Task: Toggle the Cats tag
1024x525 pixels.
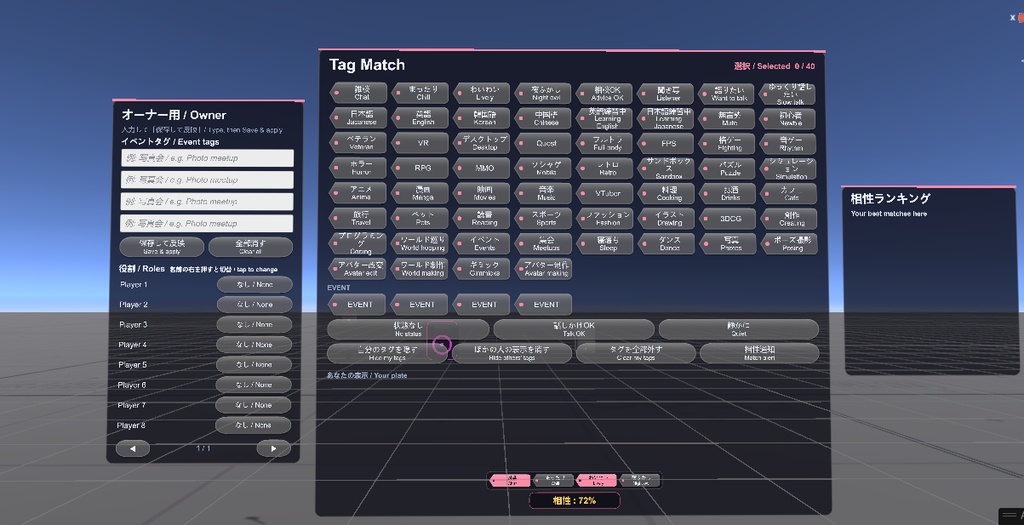Action: pyautogui.click(x=787, y=193)
